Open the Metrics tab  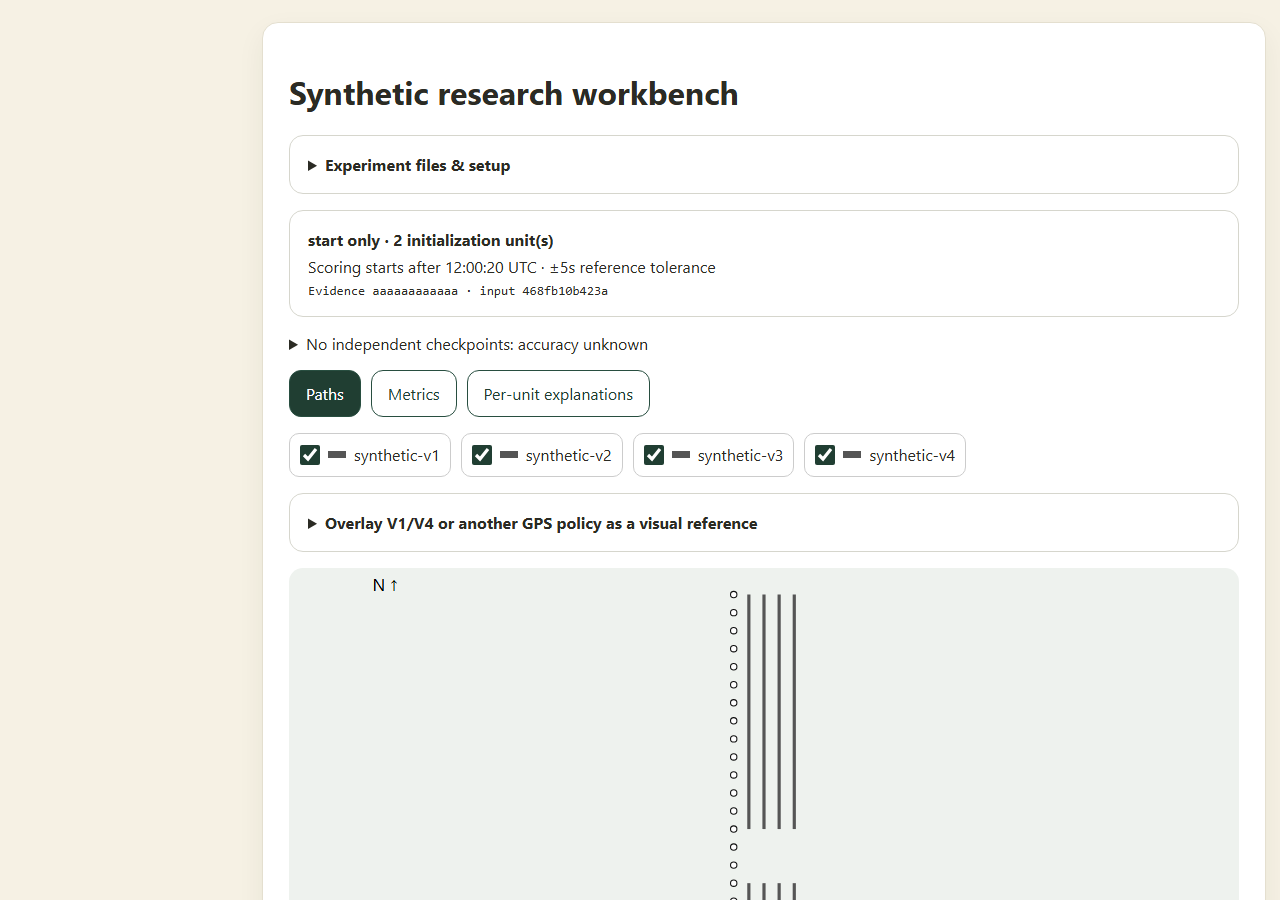[x=414, y=394]
